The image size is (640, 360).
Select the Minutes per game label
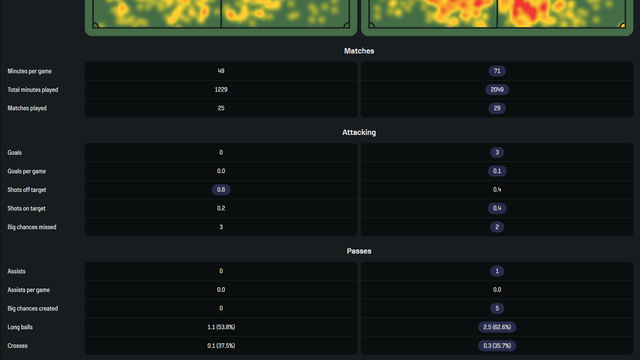pos(29,71)
